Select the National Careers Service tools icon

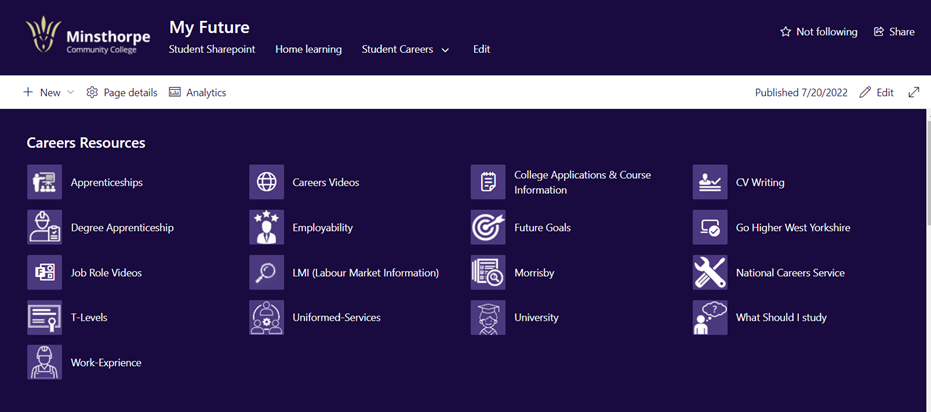710,272
